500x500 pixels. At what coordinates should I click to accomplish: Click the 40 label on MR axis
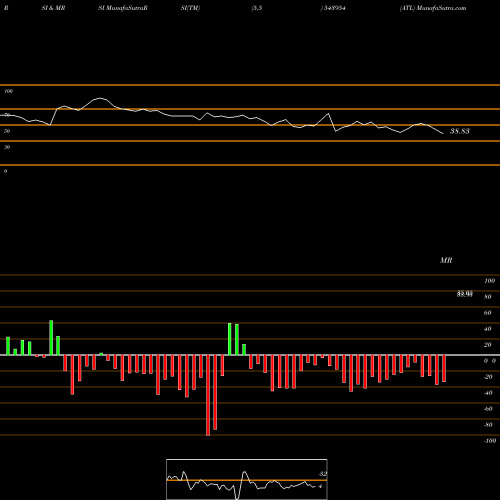point(488,329)
